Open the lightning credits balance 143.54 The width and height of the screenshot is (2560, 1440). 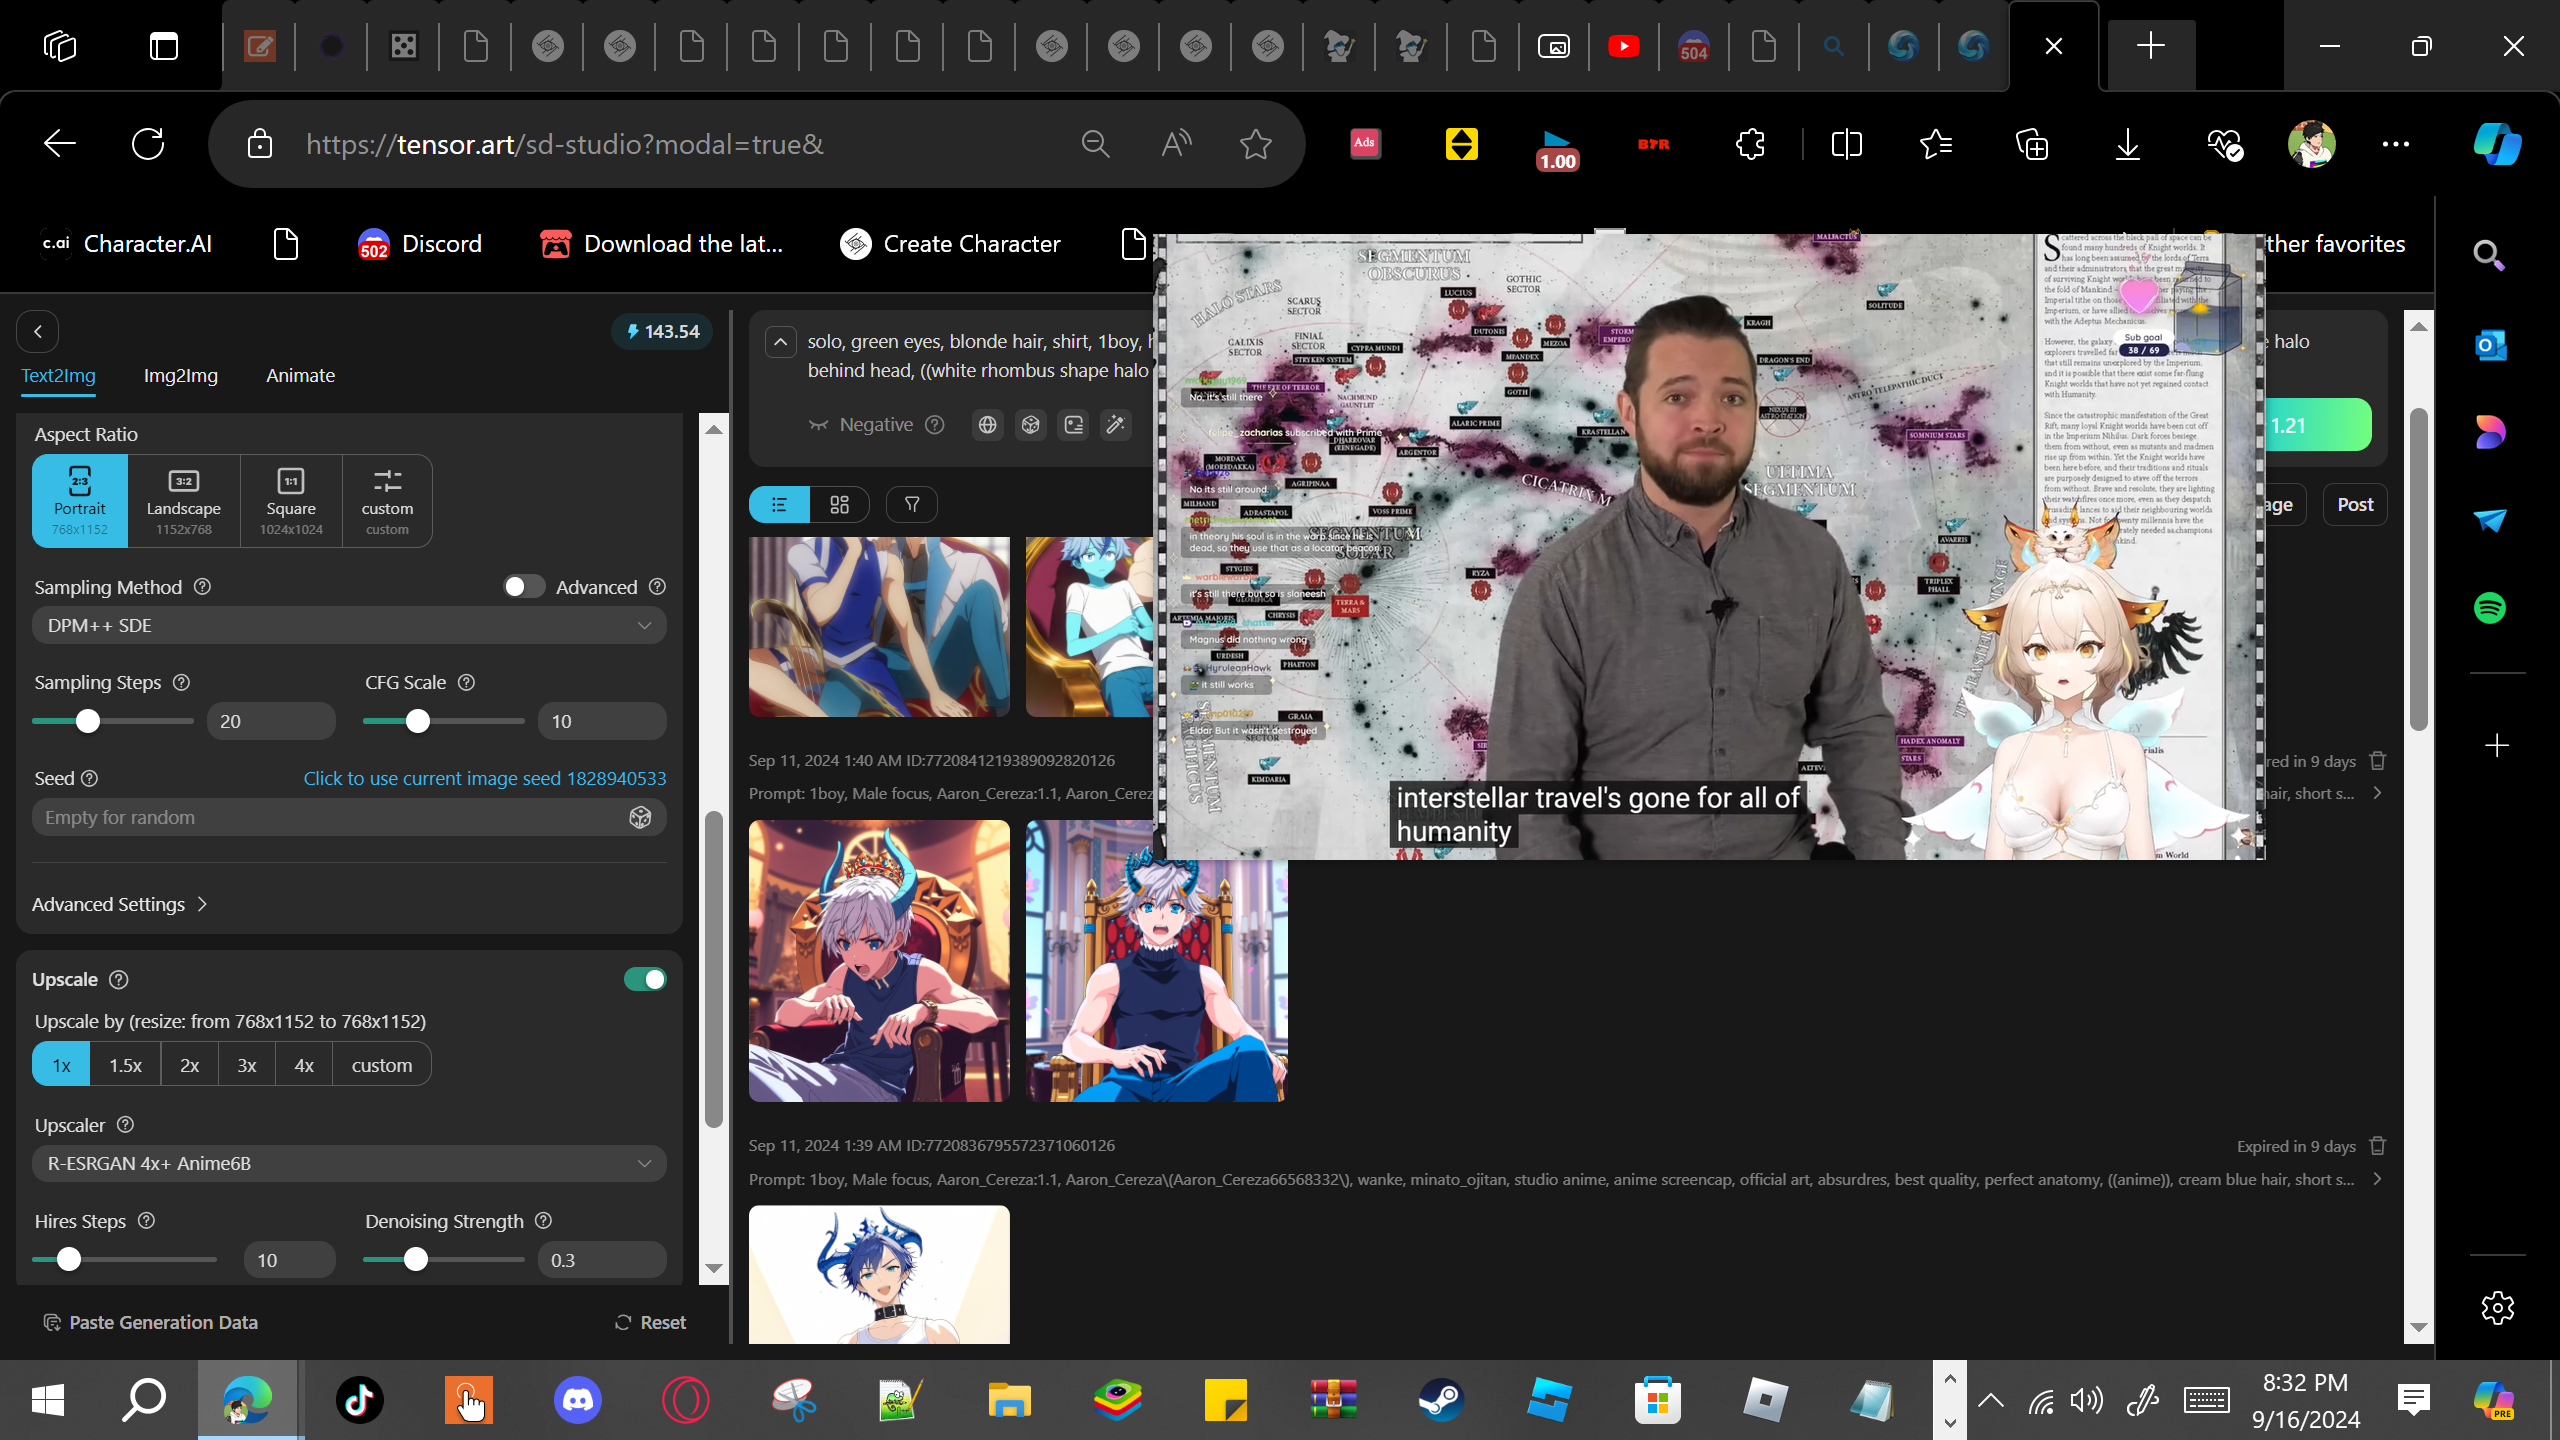tap(662, 332)
